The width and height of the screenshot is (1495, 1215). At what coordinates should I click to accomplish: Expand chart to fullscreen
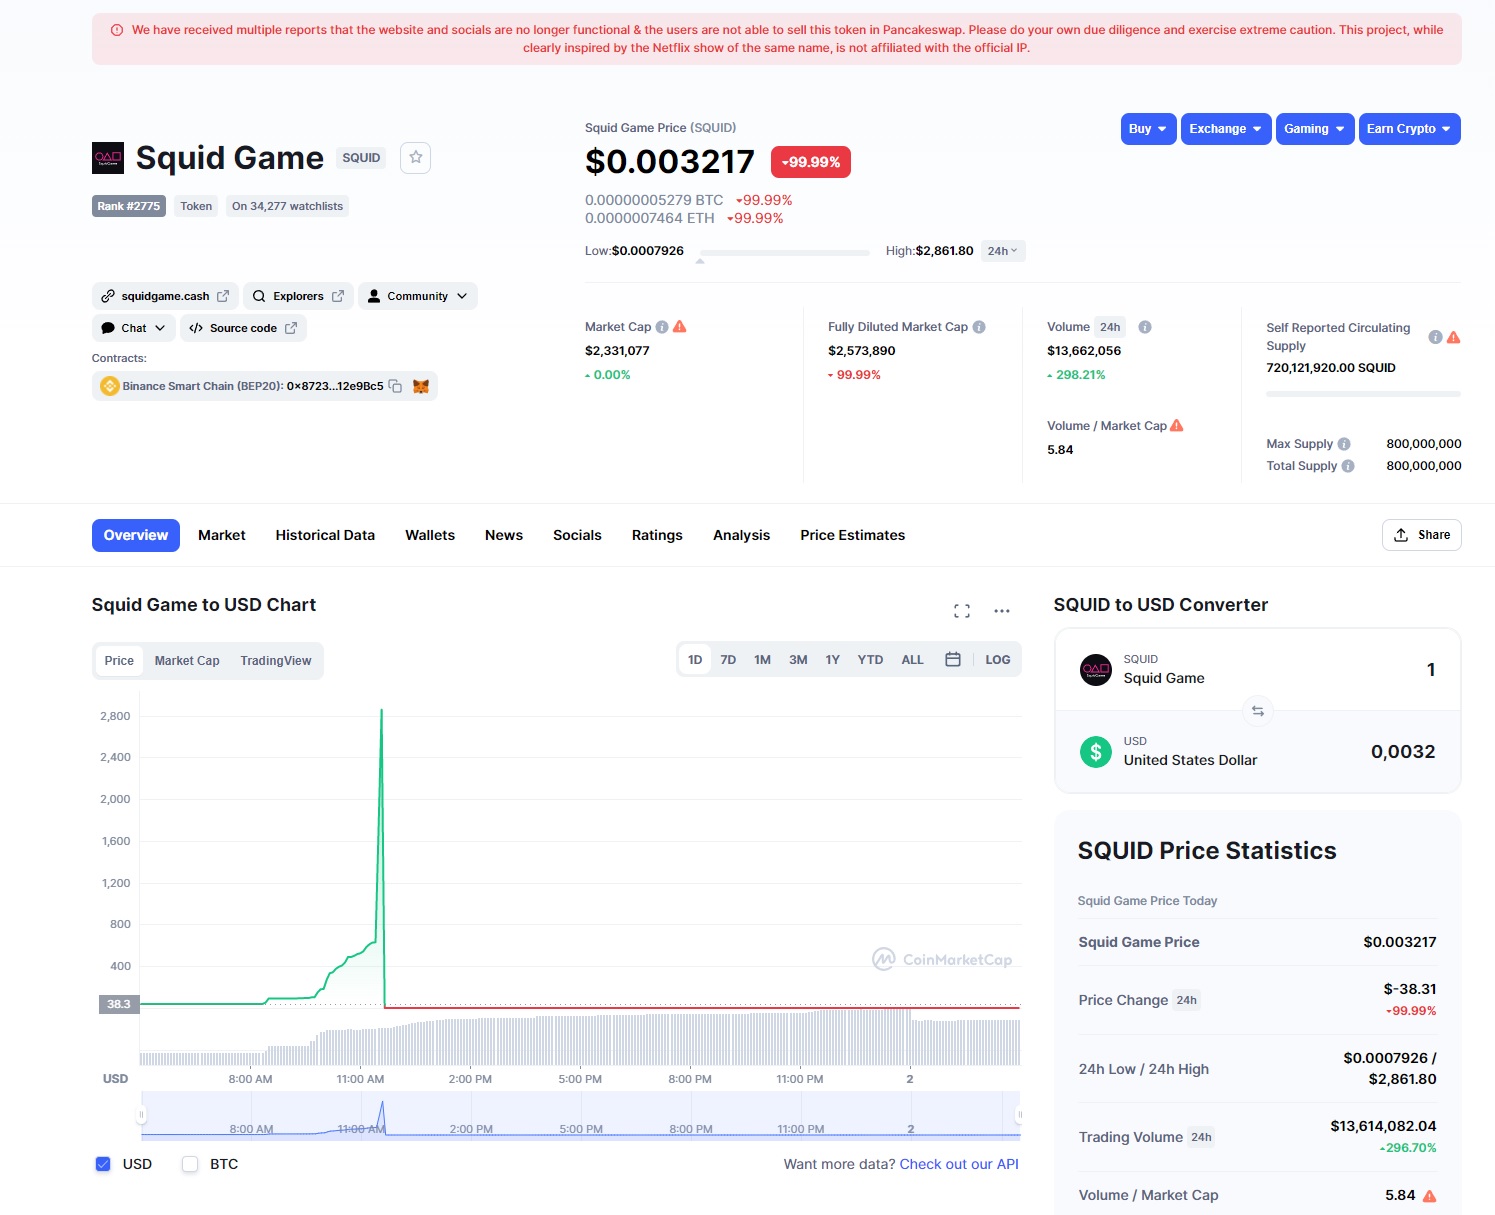click(x=962, y=611)
